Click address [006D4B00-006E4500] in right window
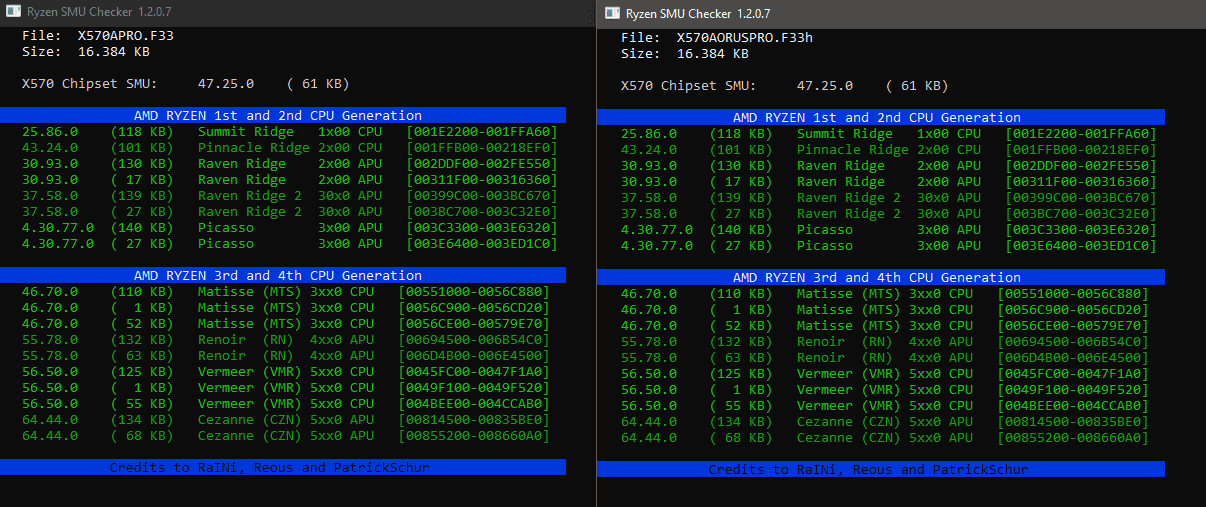This screenshot has height=507, width=1206. pyautogui.click(x=1073, y=358)
